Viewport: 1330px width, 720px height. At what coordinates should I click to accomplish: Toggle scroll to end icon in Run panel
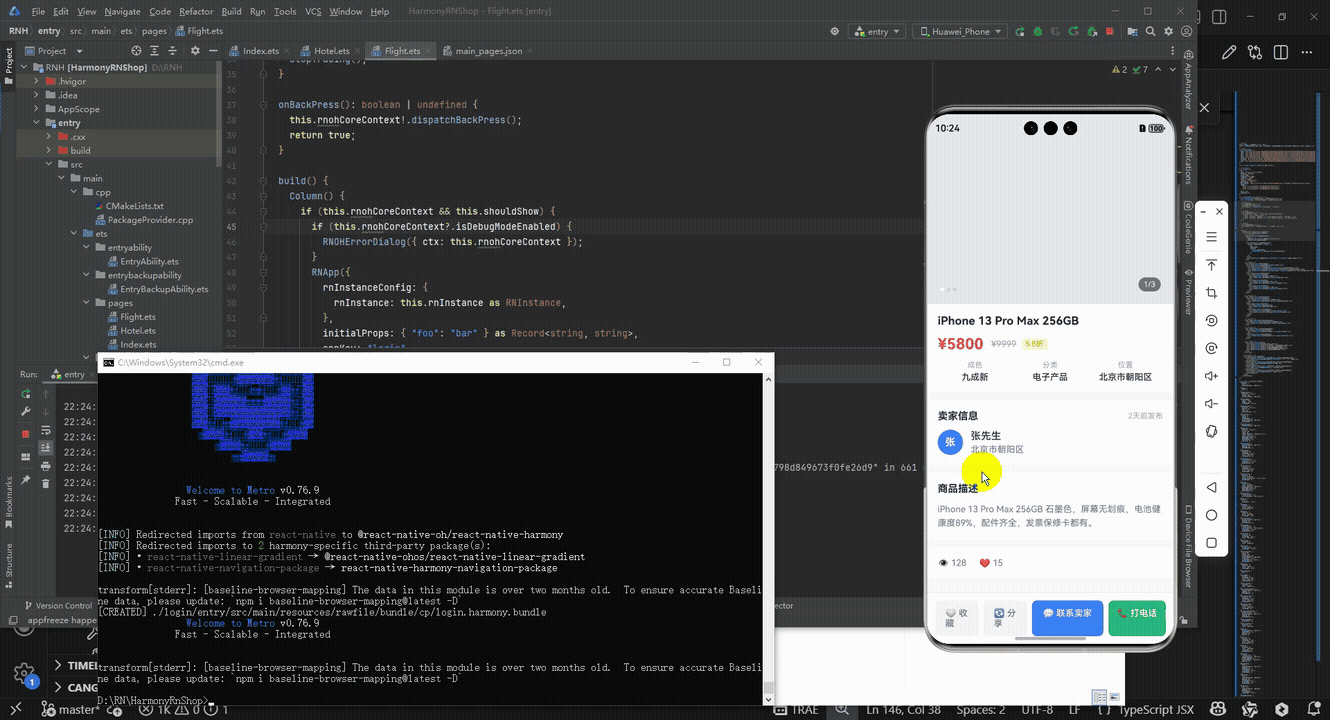point(46,448)
